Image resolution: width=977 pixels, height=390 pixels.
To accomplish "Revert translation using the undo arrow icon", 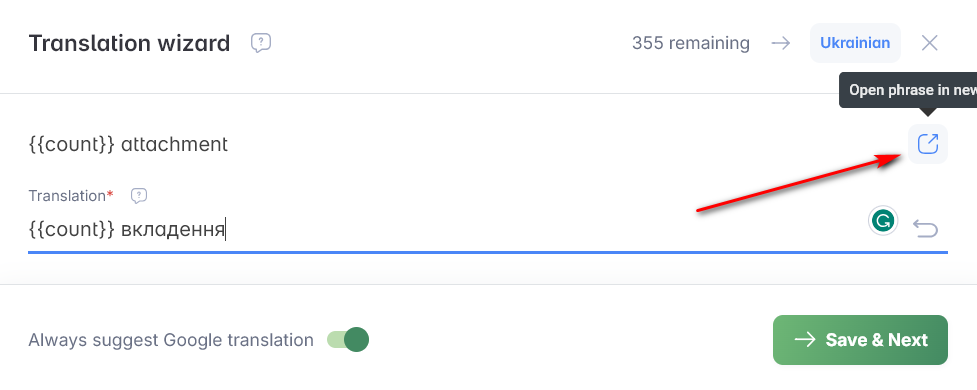I will 925,229.
